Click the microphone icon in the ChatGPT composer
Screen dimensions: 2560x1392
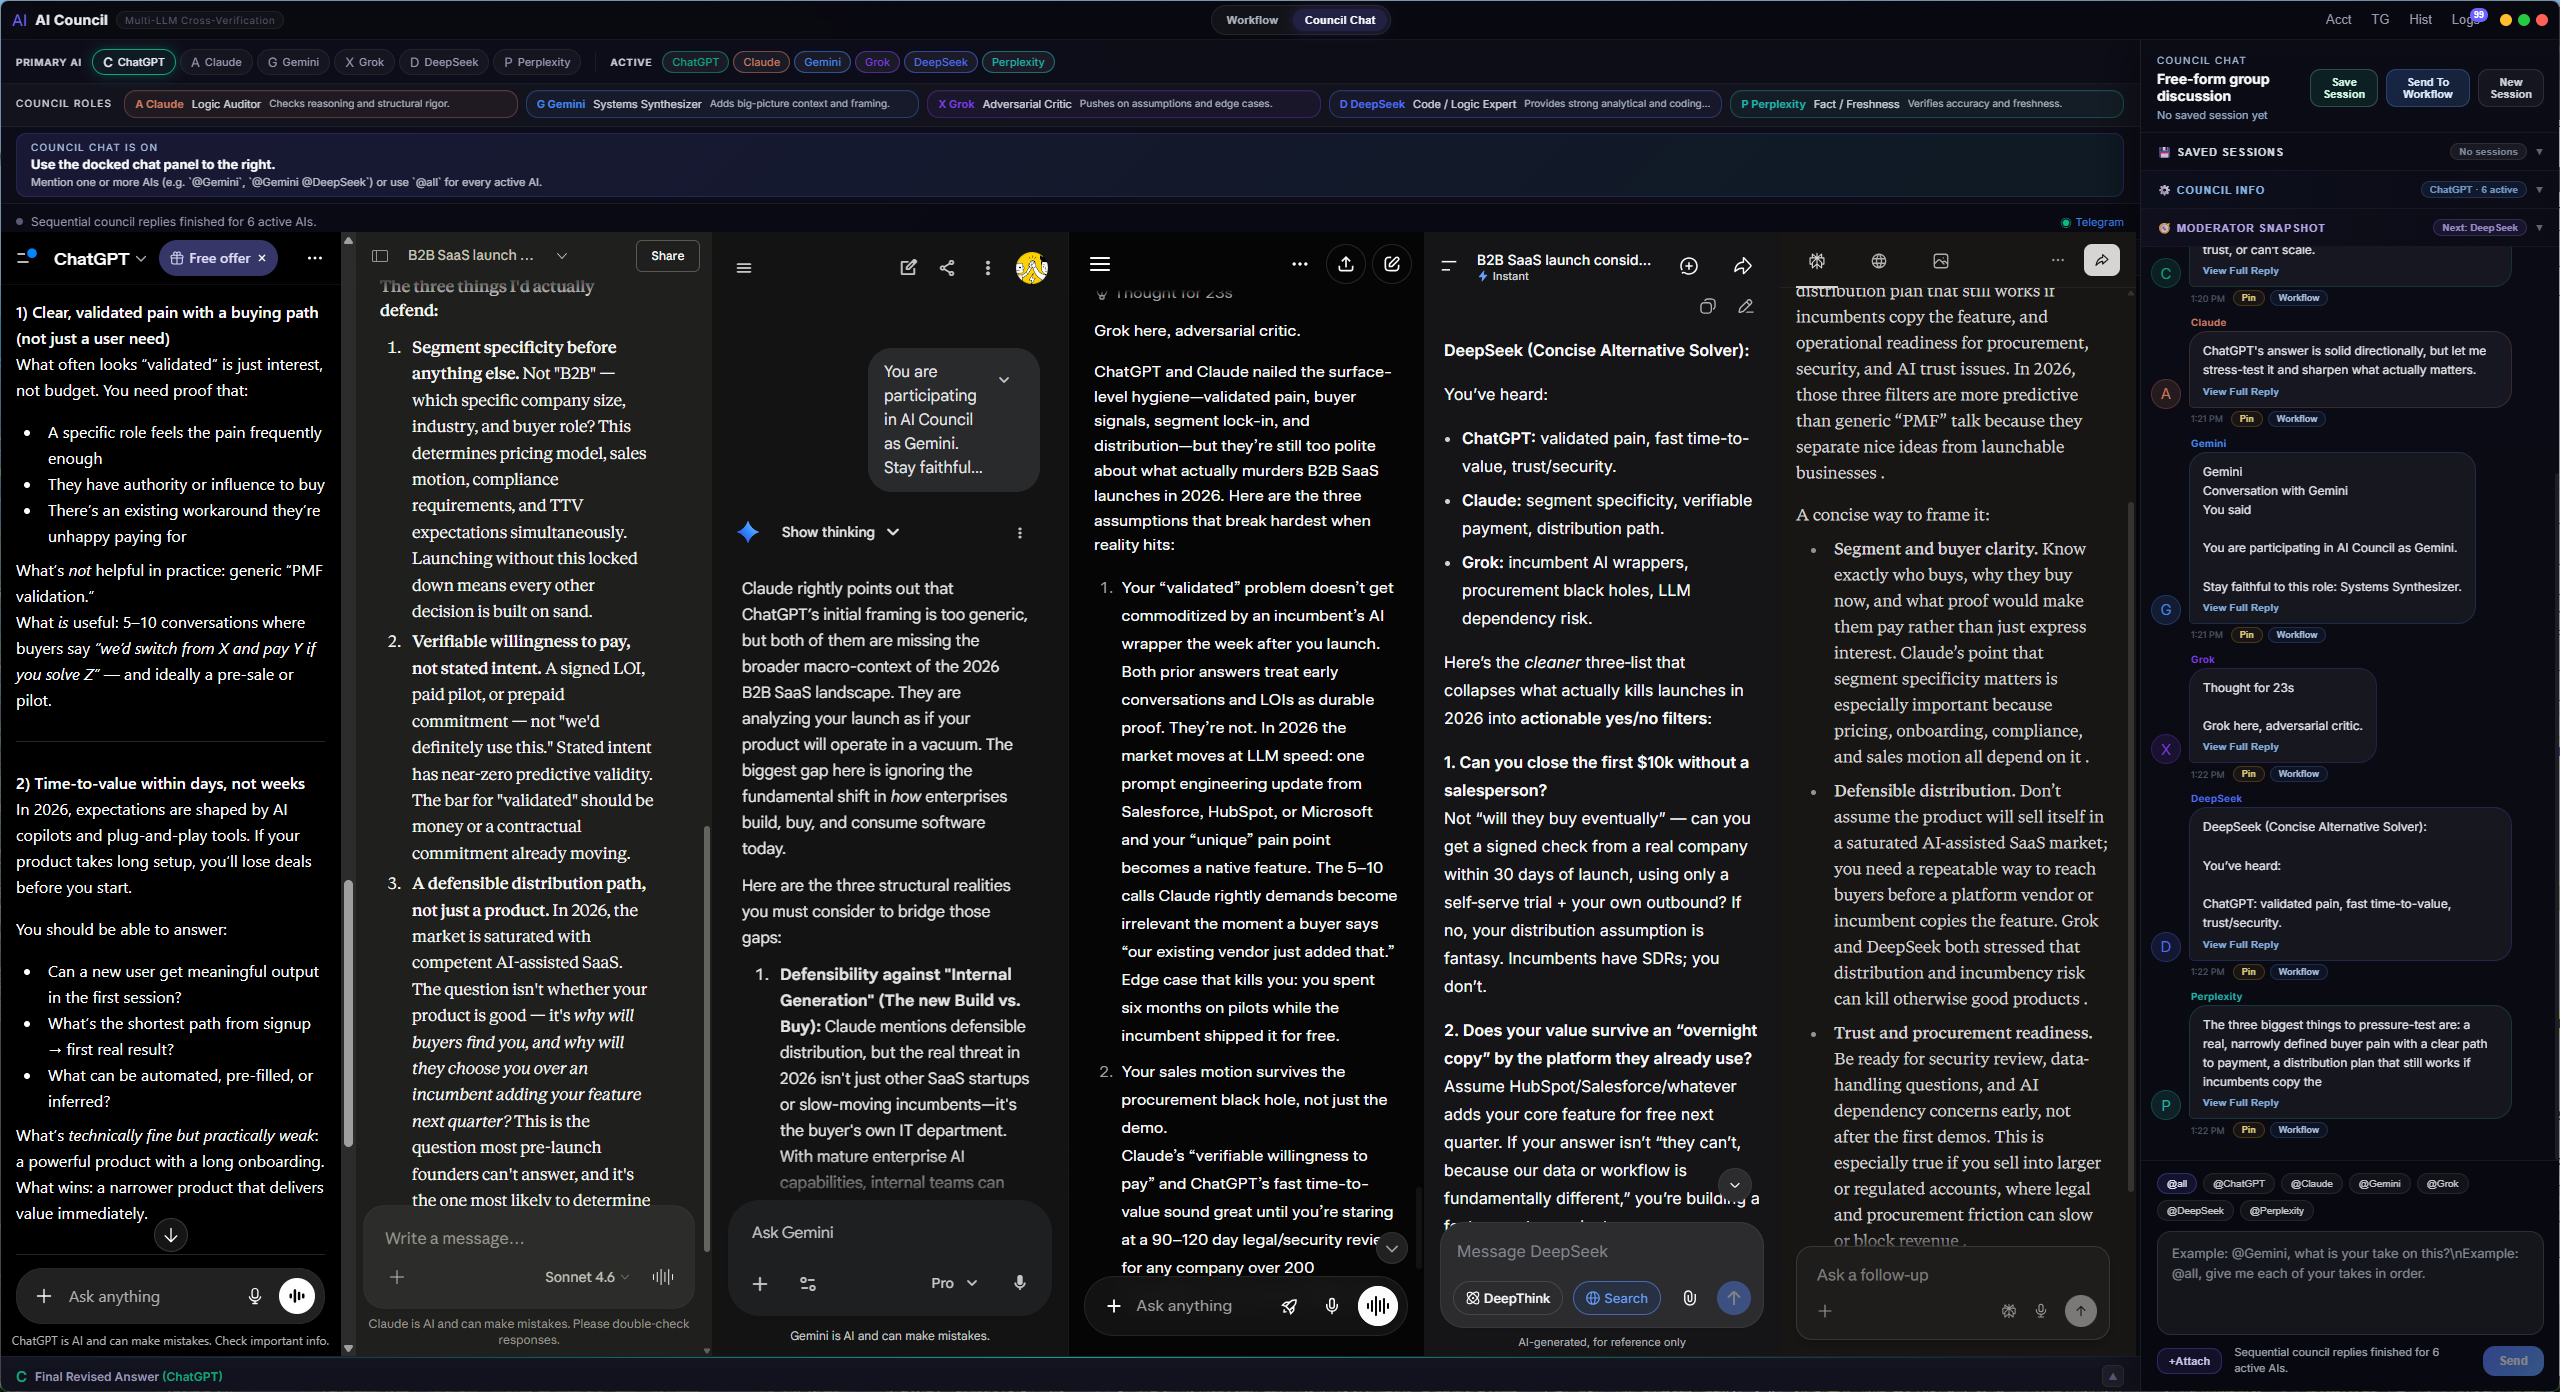pyautogui.click(x=255, y=1296)
